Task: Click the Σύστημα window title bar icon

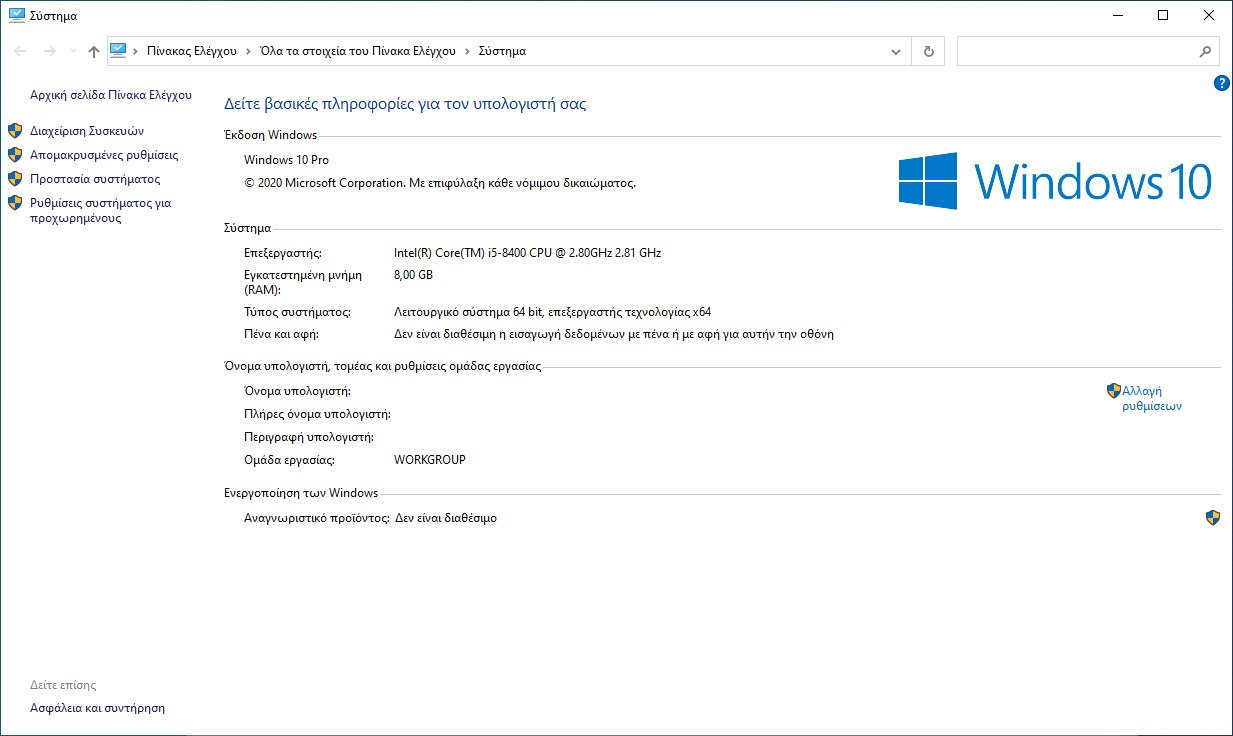Action: tap(16, 15)
